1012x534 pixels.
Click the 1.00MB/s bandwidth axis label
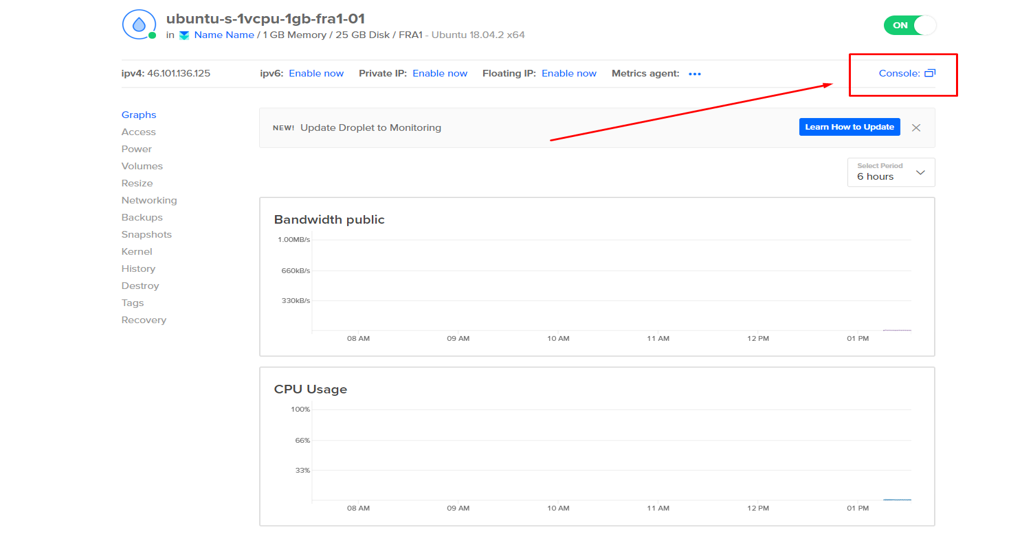click(x=294, y=240)
